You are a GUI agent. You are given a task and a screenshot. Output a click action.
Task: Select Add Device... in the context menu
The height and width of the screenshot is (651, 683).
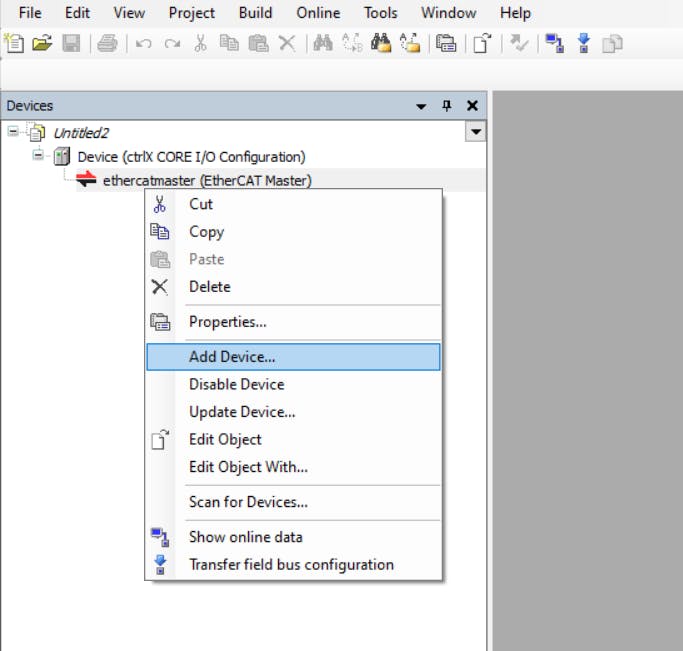point(294,357)
